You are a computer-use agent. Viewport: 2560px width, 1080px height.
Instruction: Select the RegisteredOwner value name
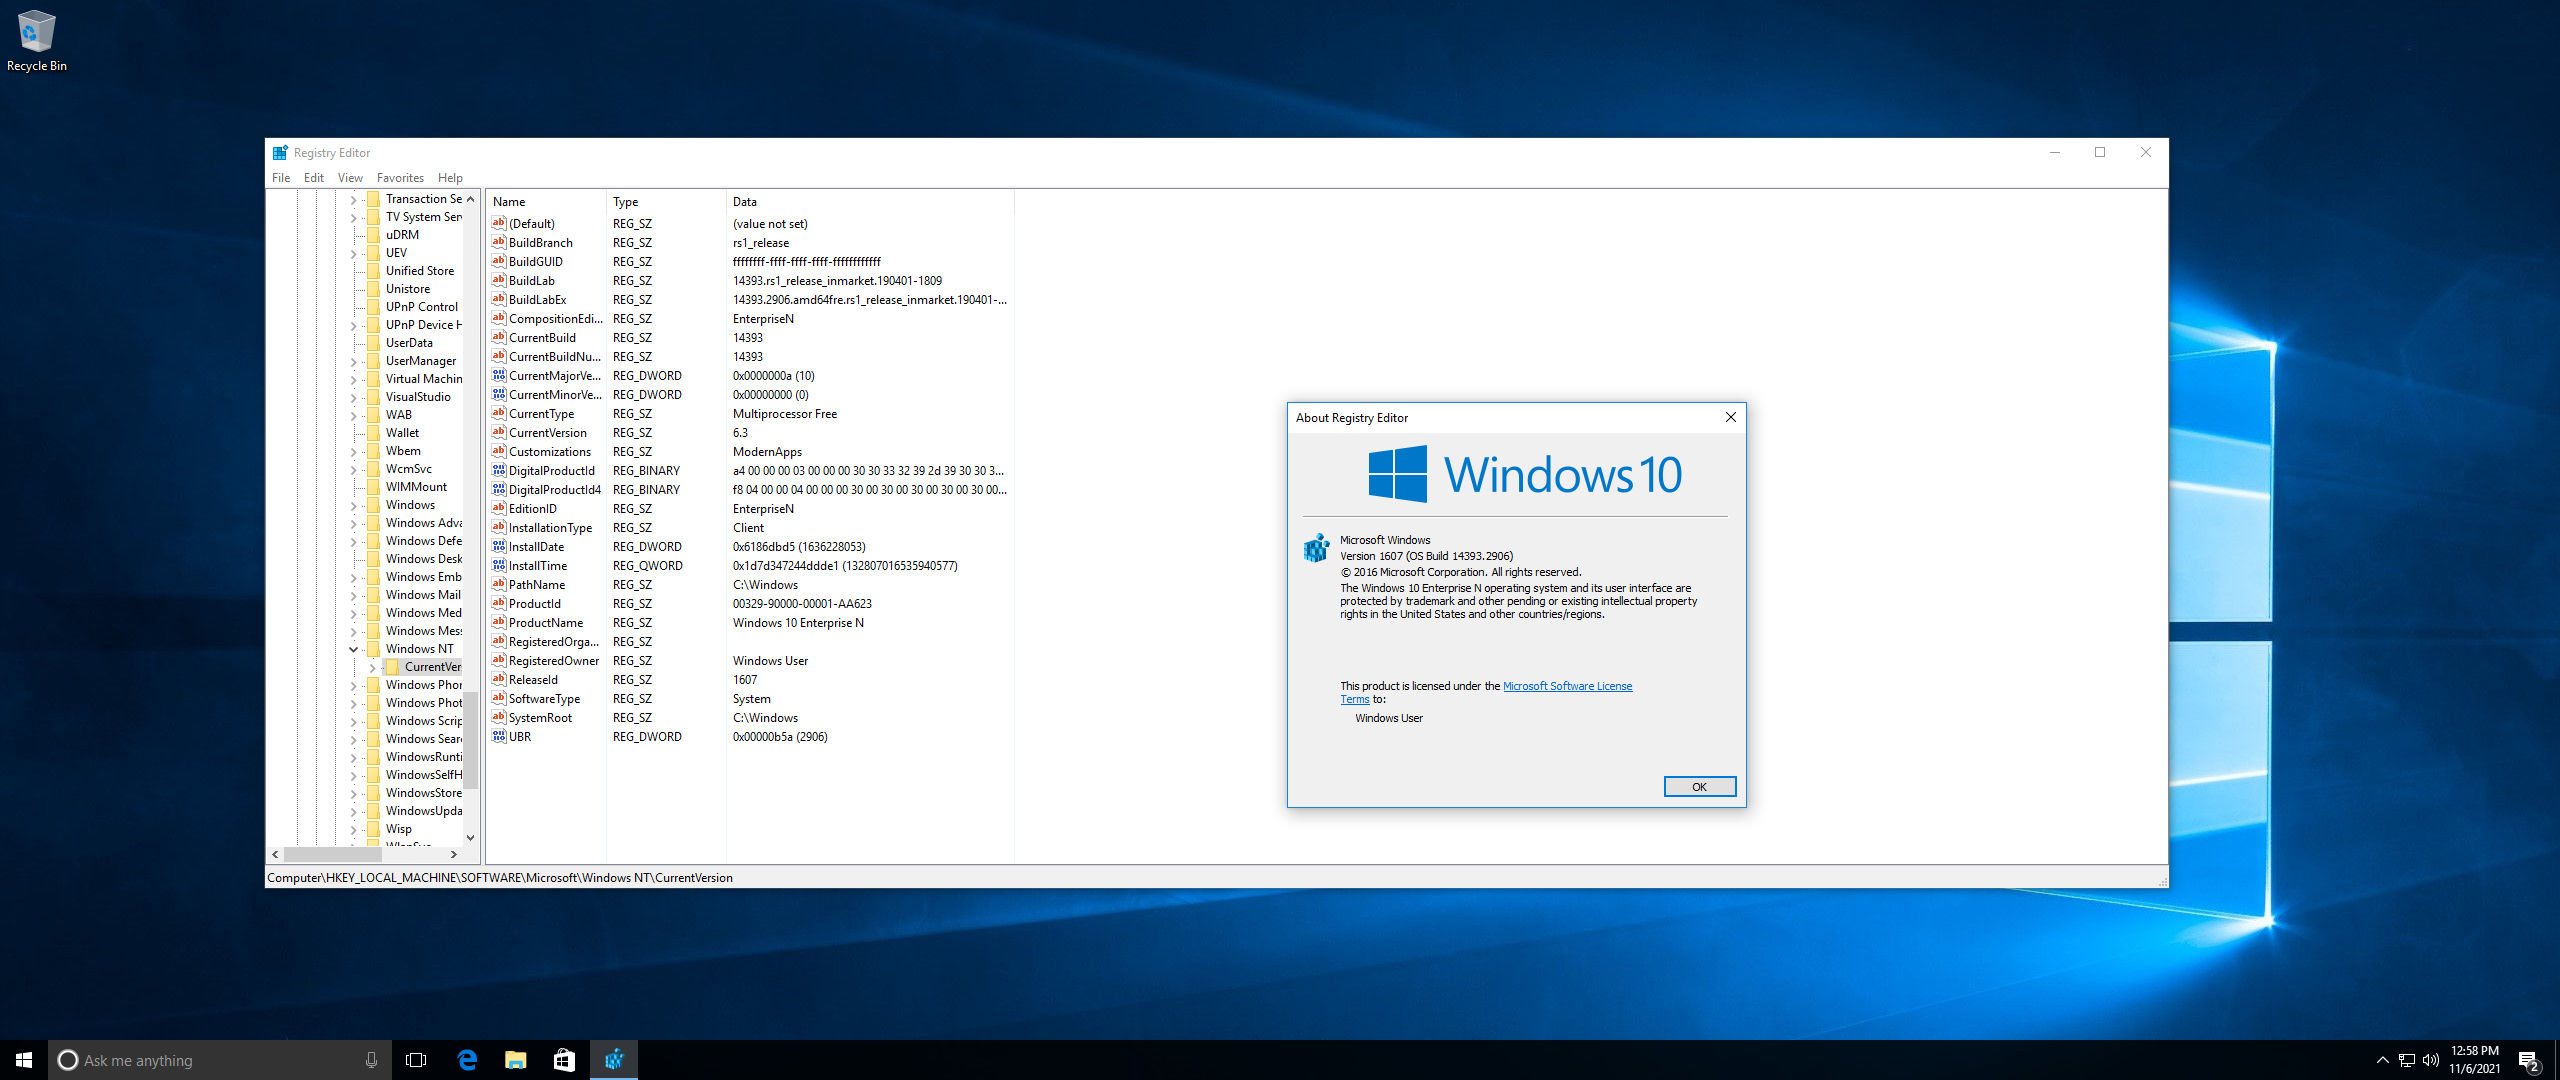pyautogui.click(x=554, y=661)
